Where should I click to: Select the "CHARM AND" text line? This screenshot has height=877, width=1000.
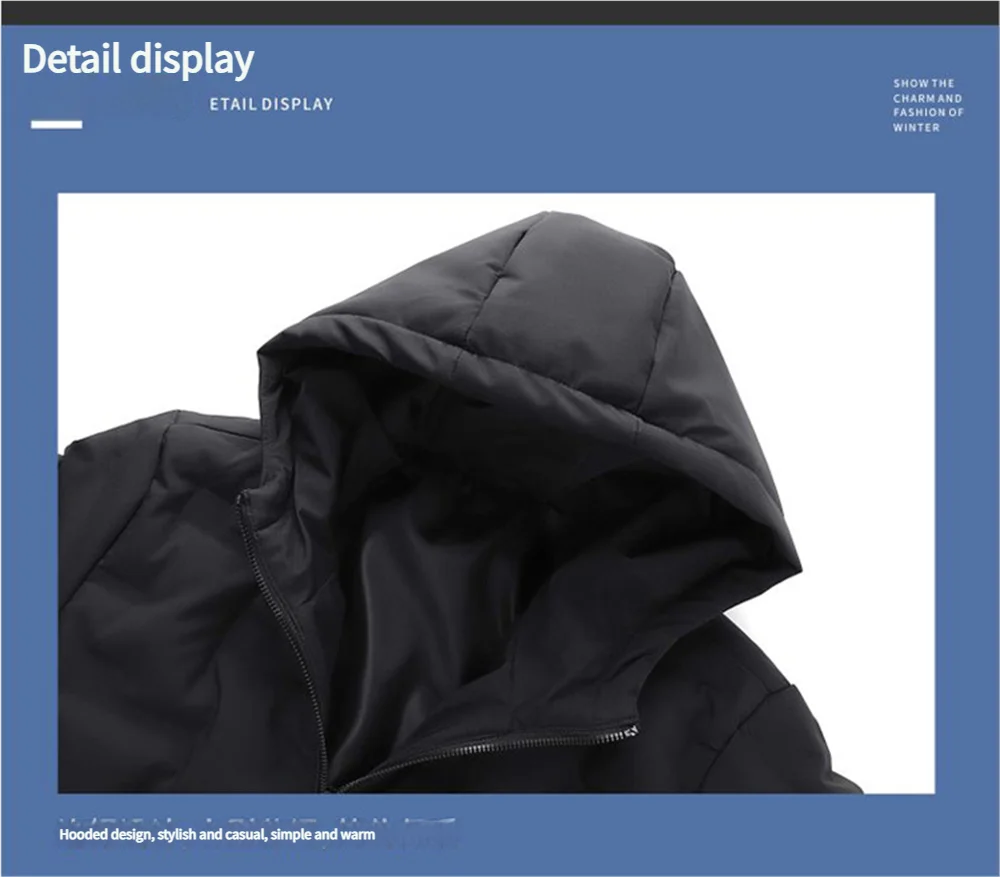[927, 99]
